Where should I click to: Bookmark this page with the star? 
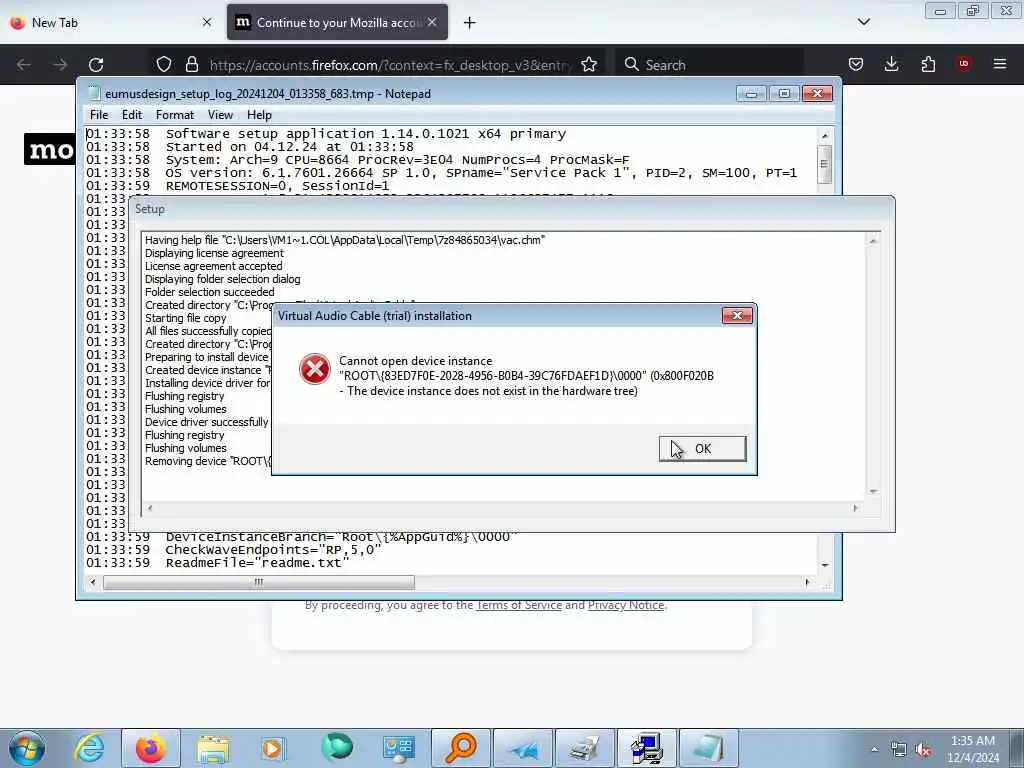pos(589,65)
